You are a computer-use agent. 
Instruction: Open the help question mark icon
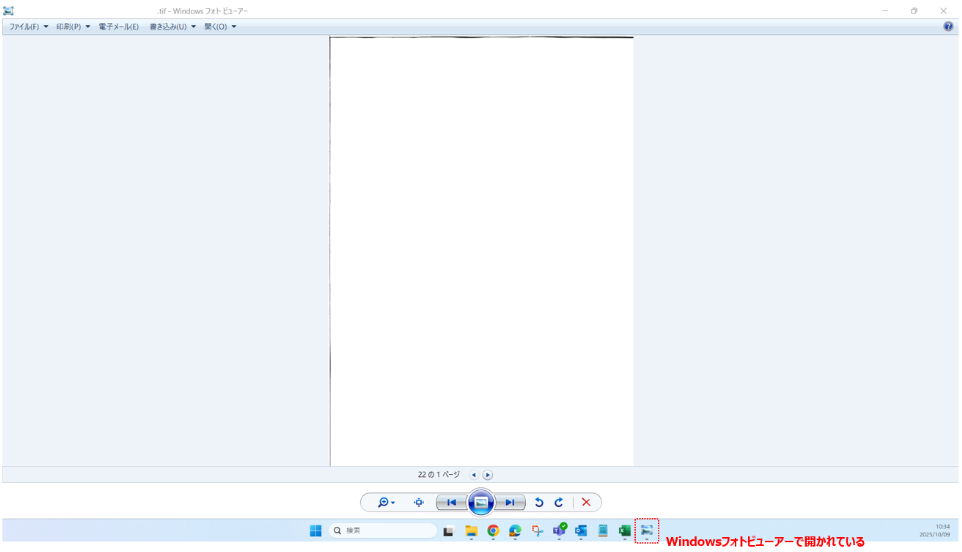[948, 27]
